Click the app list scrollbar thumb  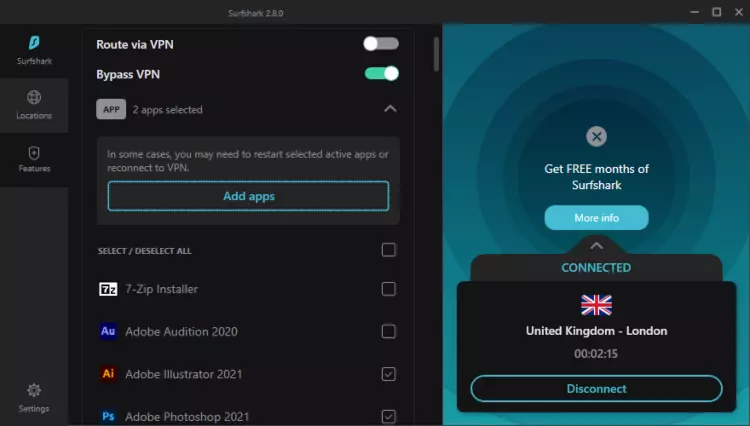[x=436, y=54]
